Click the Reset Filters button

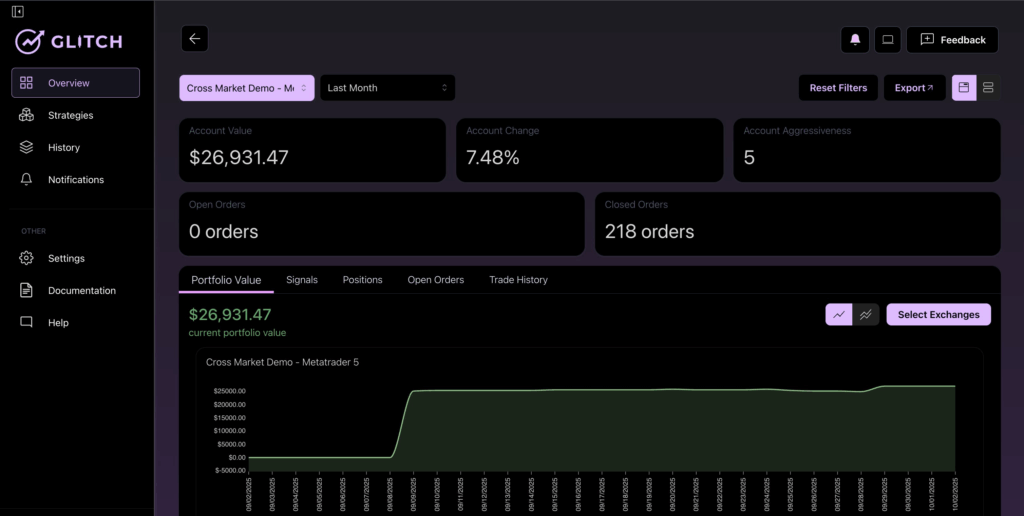[x=838, y=88]
